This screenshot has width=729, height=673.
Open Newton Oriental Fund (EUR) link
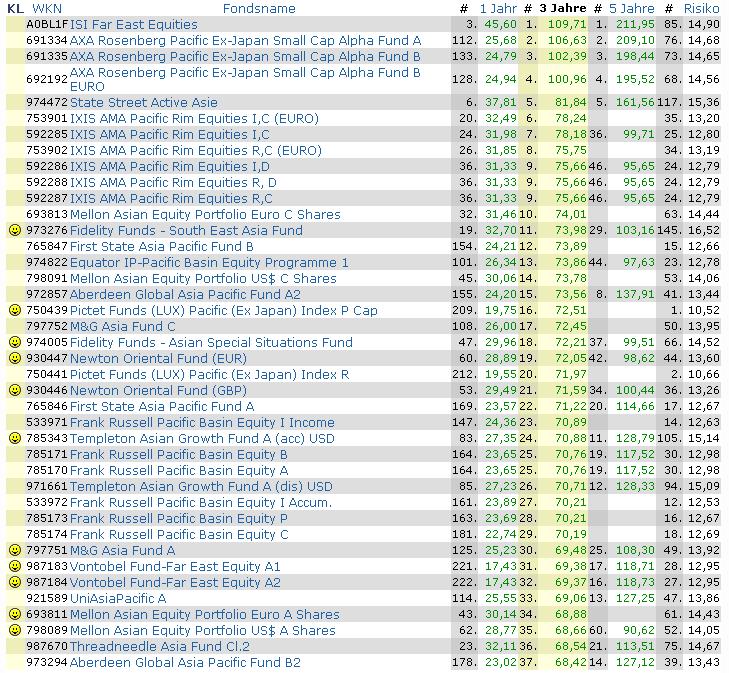[158, 358]
